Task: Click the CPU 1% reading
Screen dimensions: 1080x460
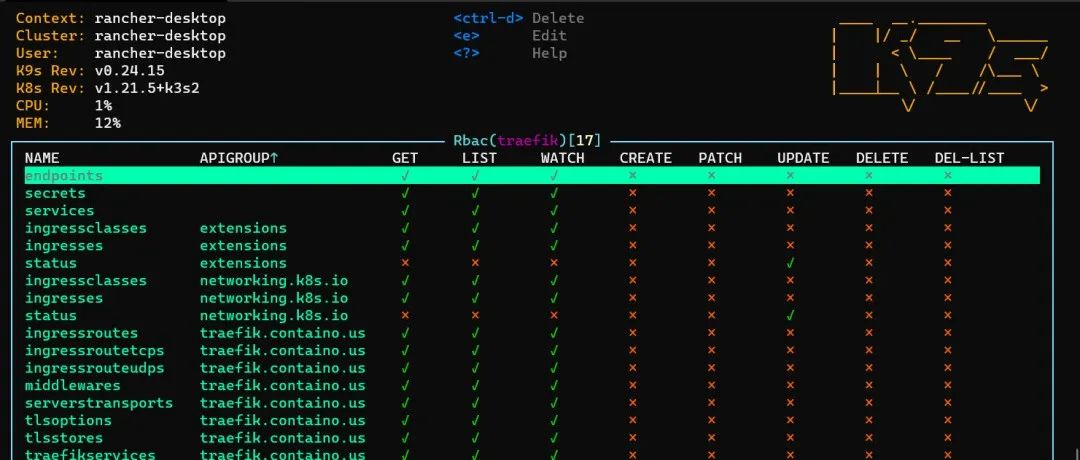Action: [103, 105]
